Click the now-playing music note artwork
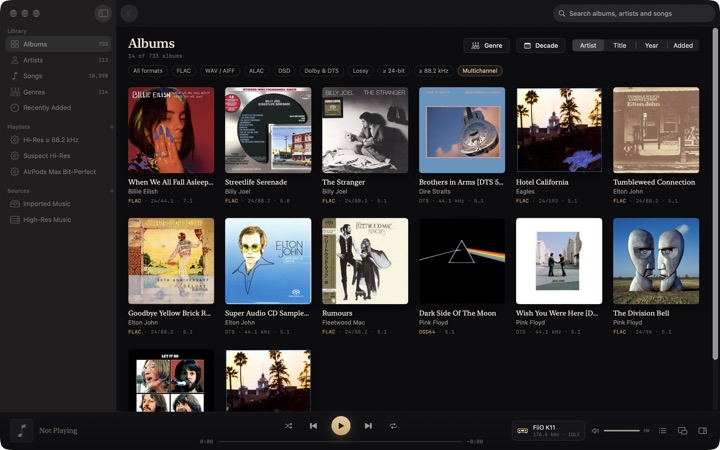The height and width of the screenshot is (450, 720). tap(22, 431)
